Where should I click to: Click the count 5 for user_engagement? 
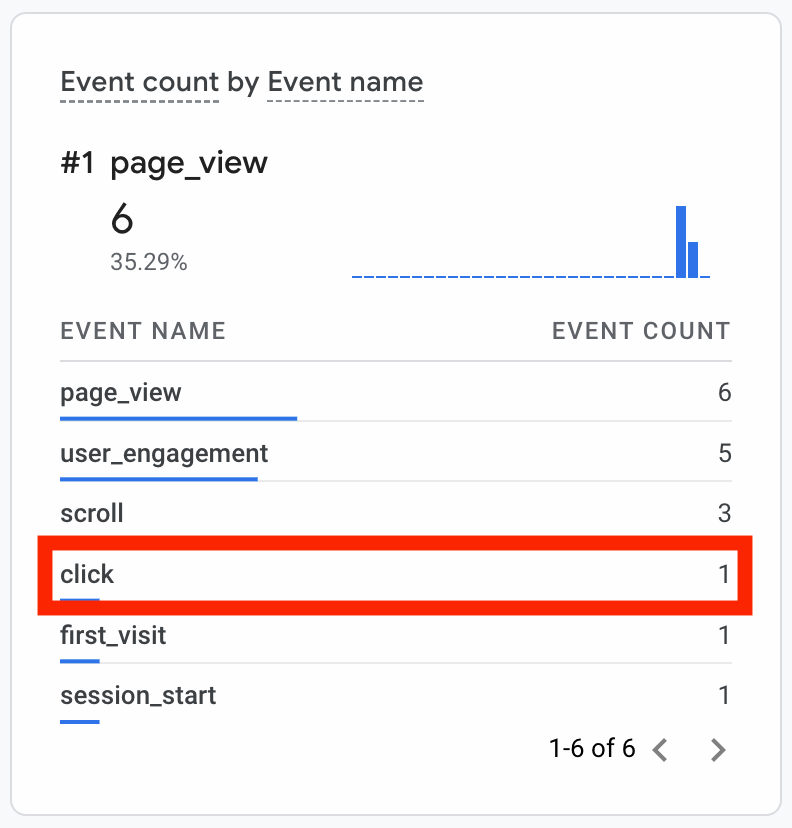tap(725, 453)
